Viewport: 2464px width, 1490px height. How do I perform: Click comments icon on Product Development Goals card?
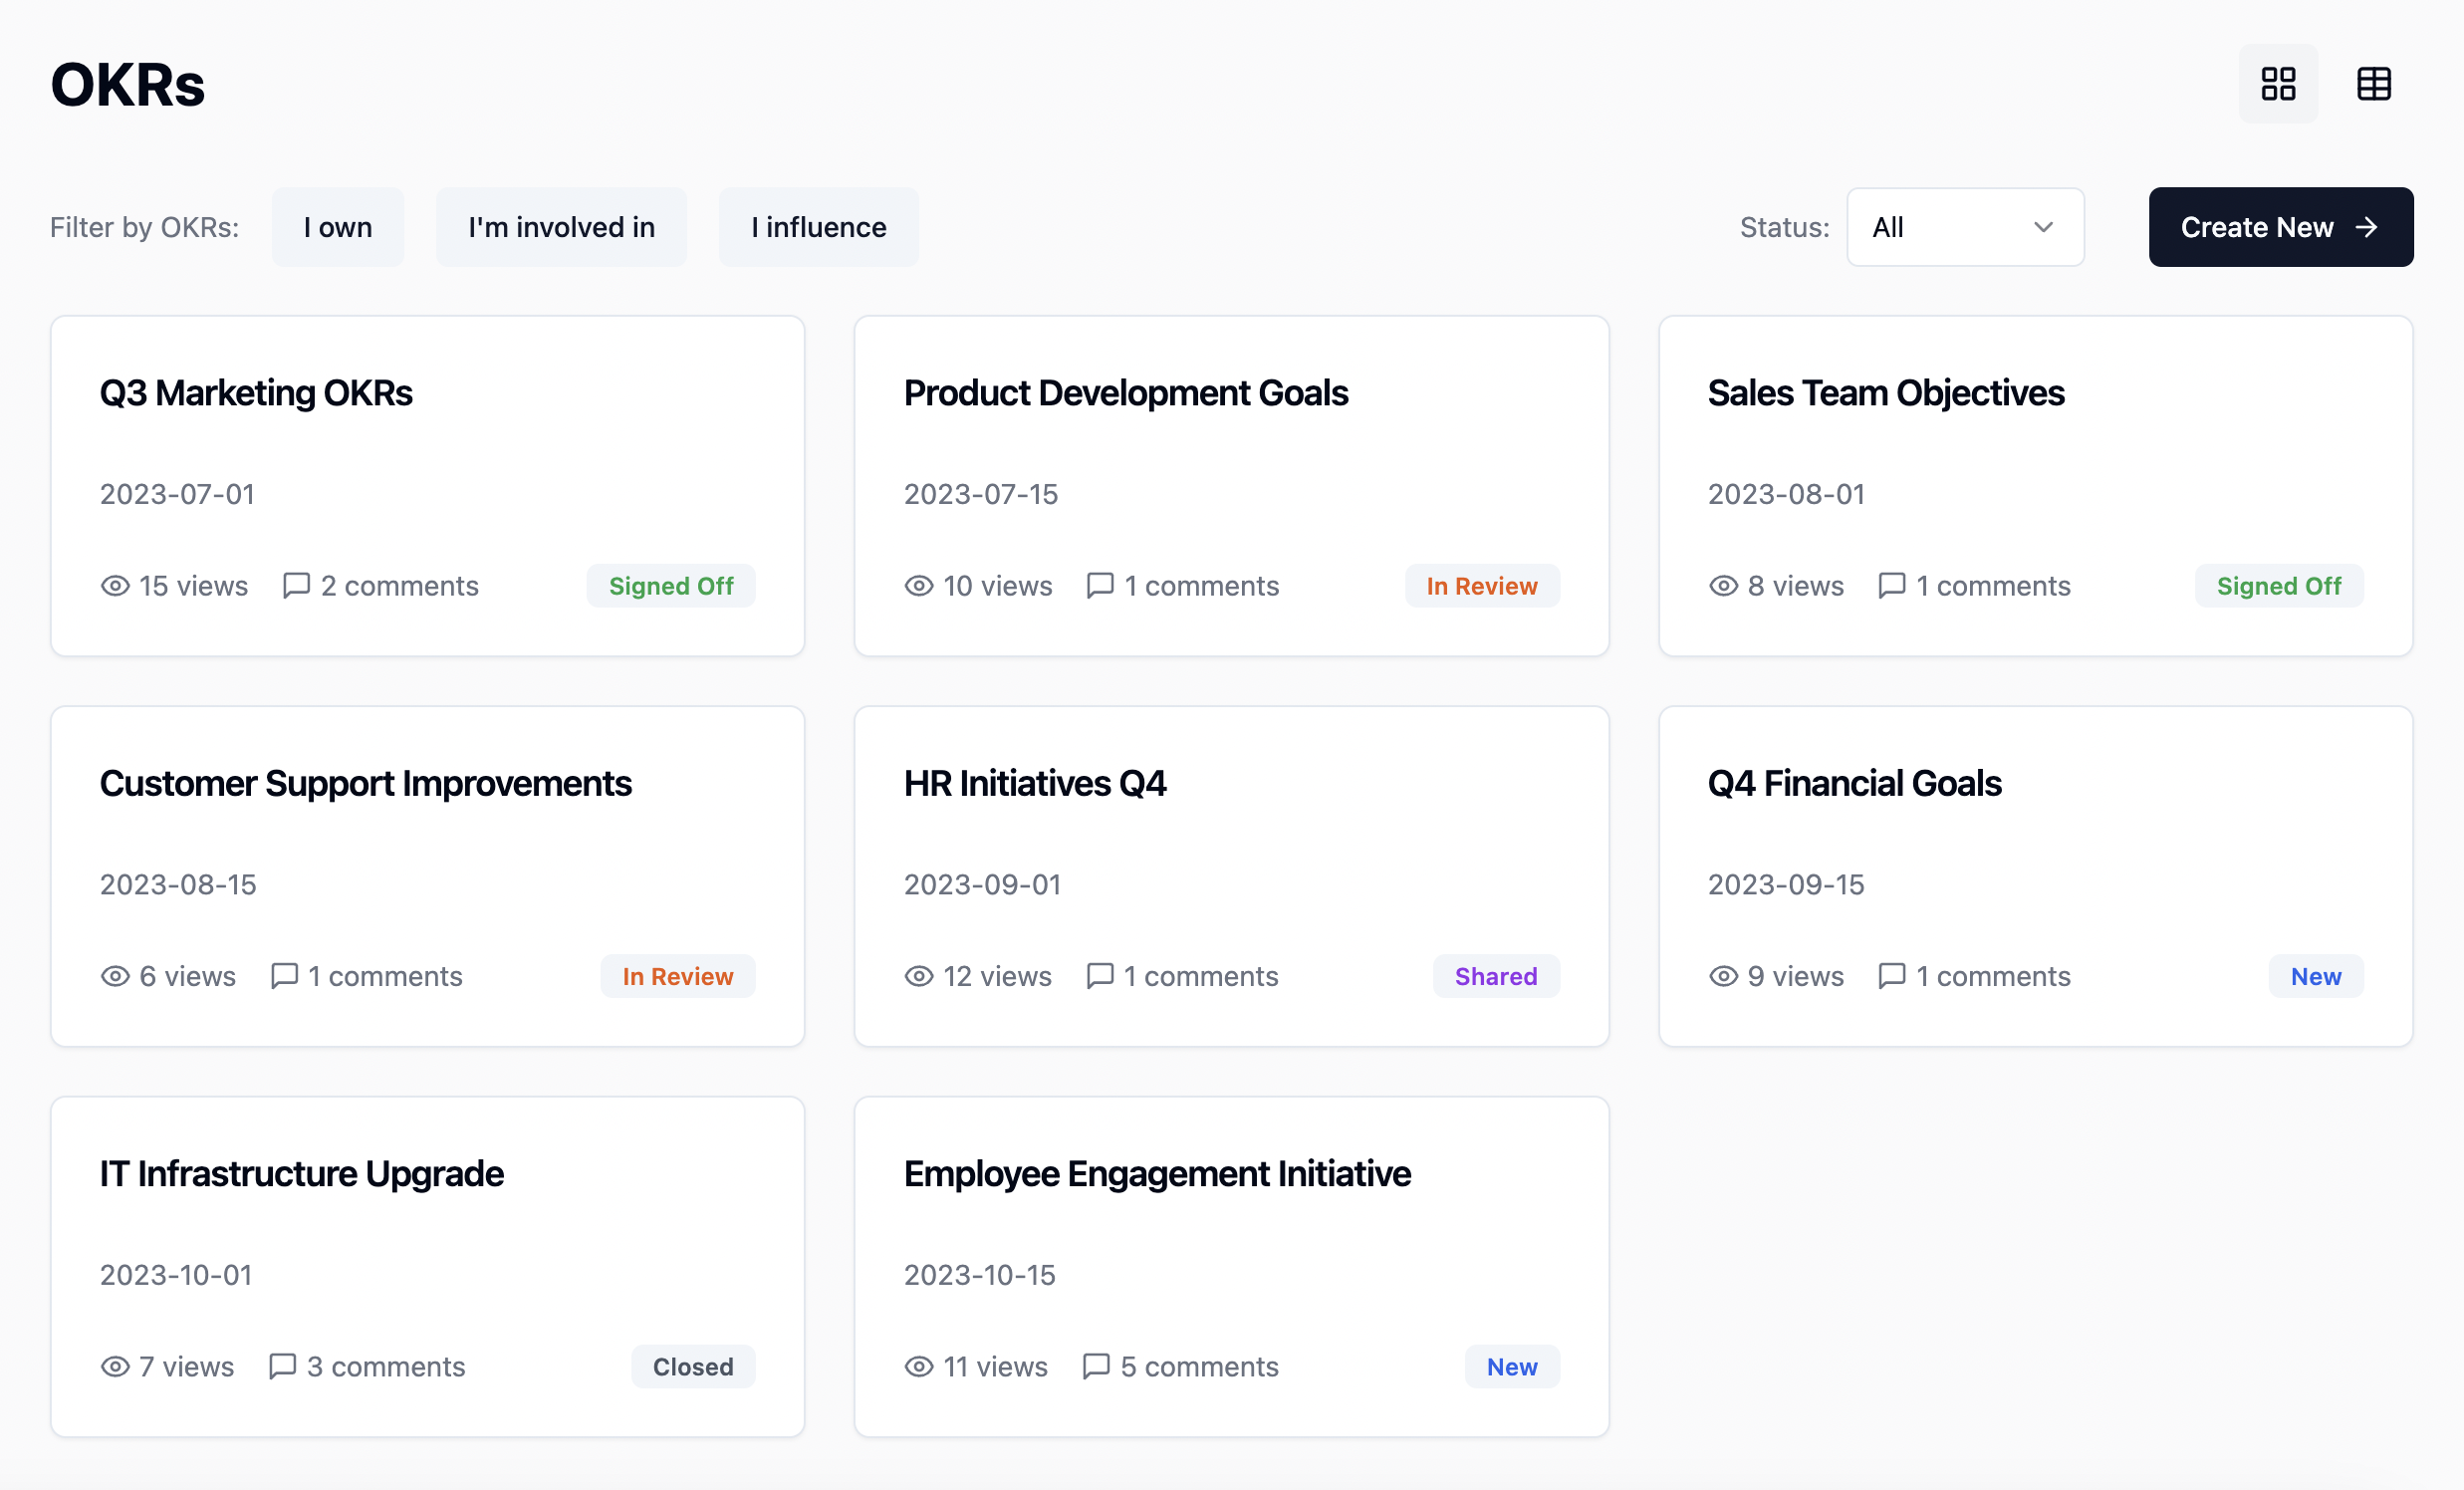coord(1099,586)
